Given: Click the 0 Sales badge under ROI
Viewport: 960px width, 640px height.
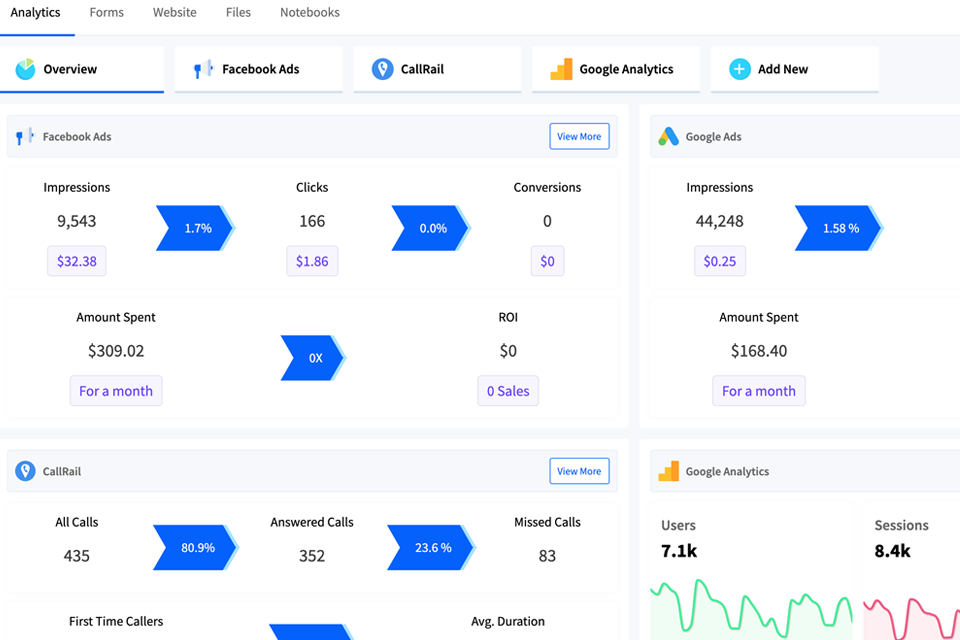Looking at the screenshot, I should pos(507,391).
